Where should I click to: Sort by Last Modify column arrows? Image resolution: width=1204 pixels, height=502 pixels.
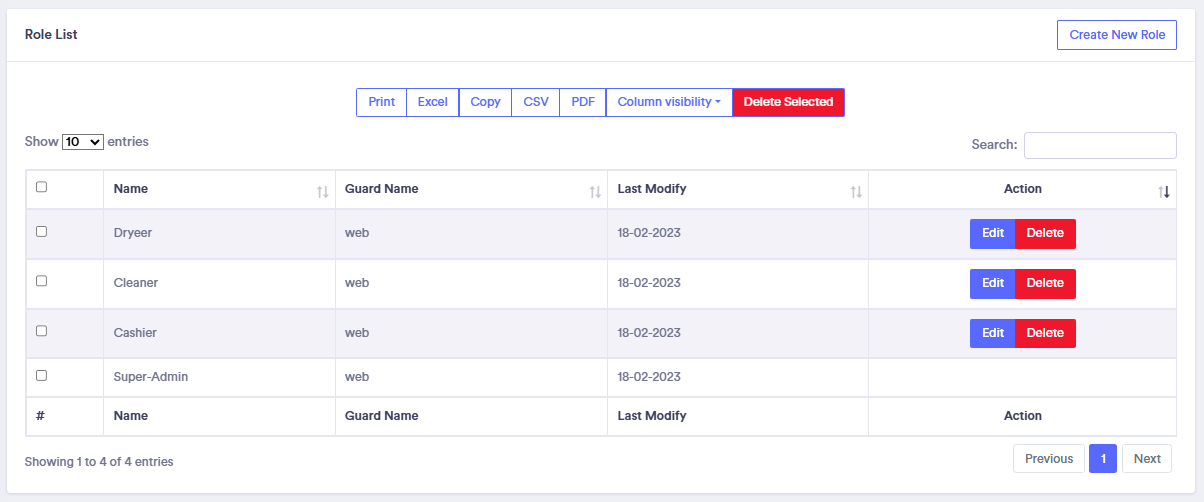(856, 191)
